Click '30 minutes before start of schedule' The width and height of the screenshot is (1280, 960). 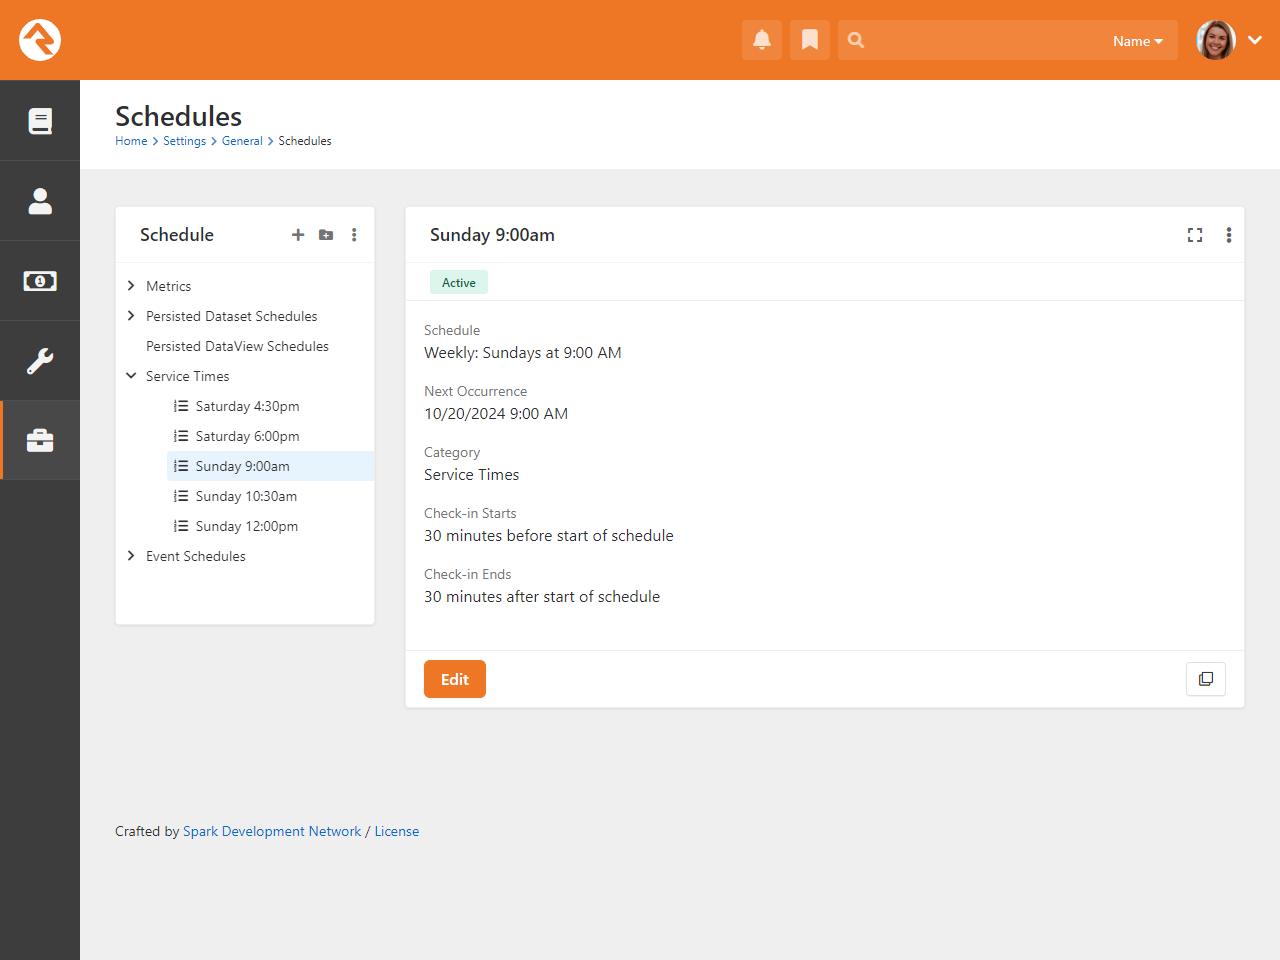[x=549, y=536]
